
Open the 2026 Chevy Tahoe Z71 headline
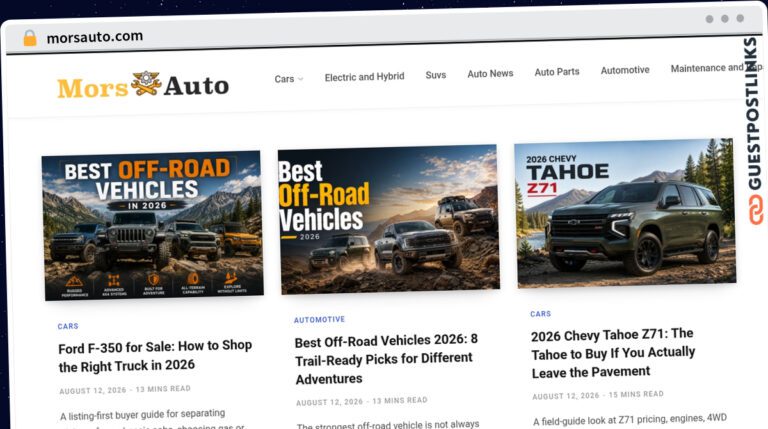(613, 353)
